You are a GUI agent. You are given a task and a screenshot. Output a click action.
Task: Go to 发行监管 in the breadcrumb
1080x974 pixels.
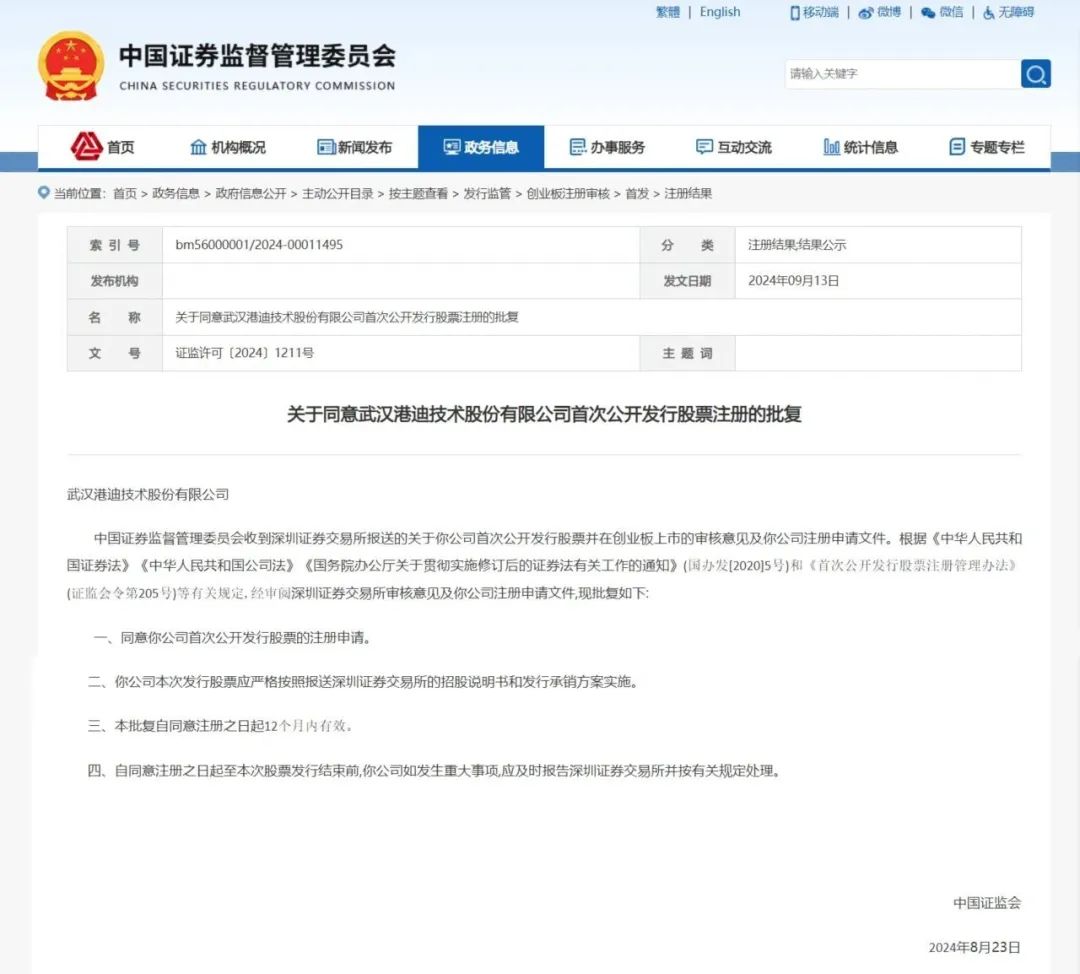click(487, 194)
